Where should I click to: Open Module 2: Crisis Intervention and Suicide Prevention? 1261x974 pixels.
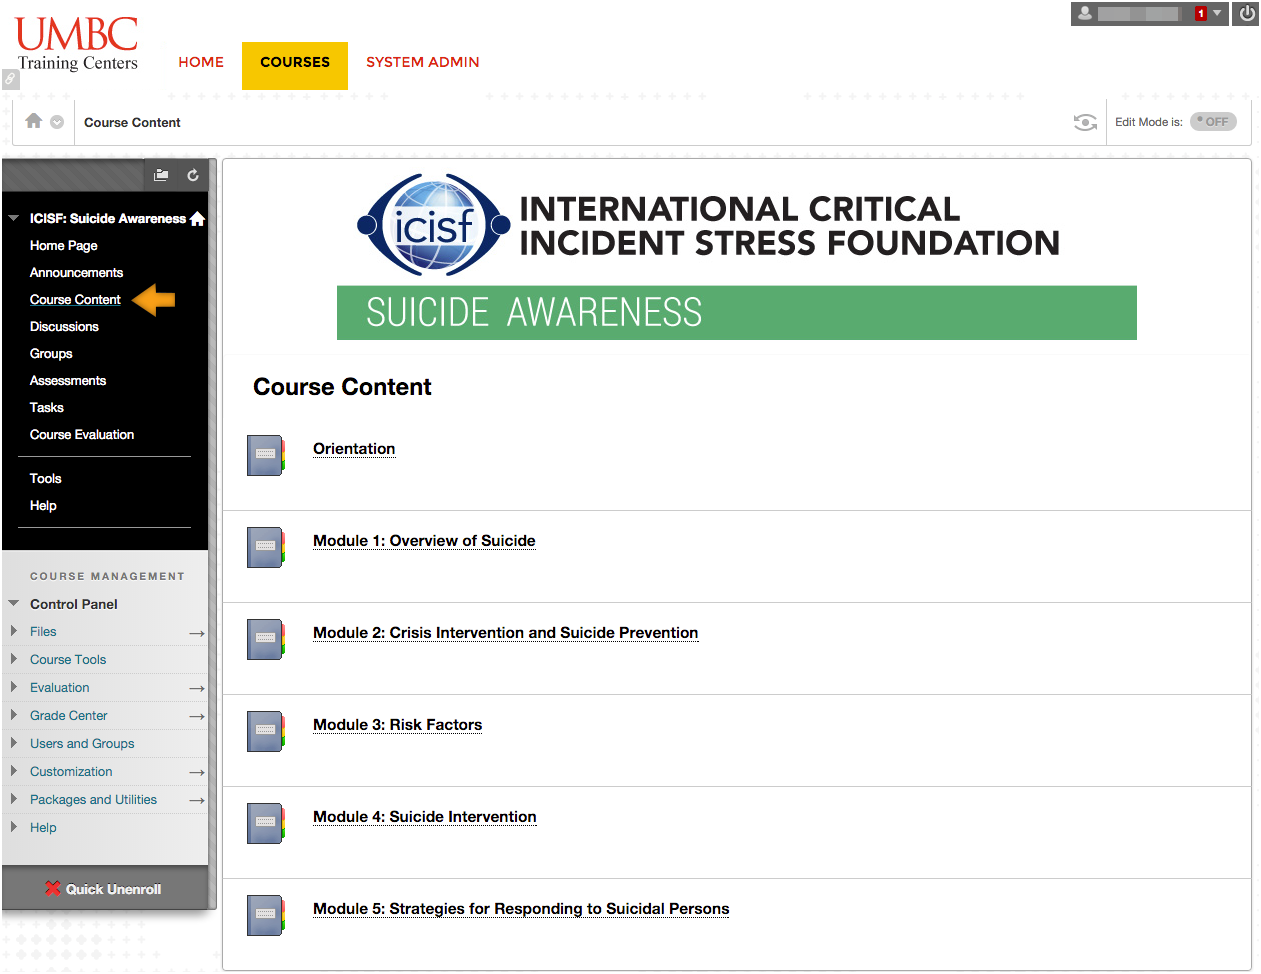click(505, 632)
